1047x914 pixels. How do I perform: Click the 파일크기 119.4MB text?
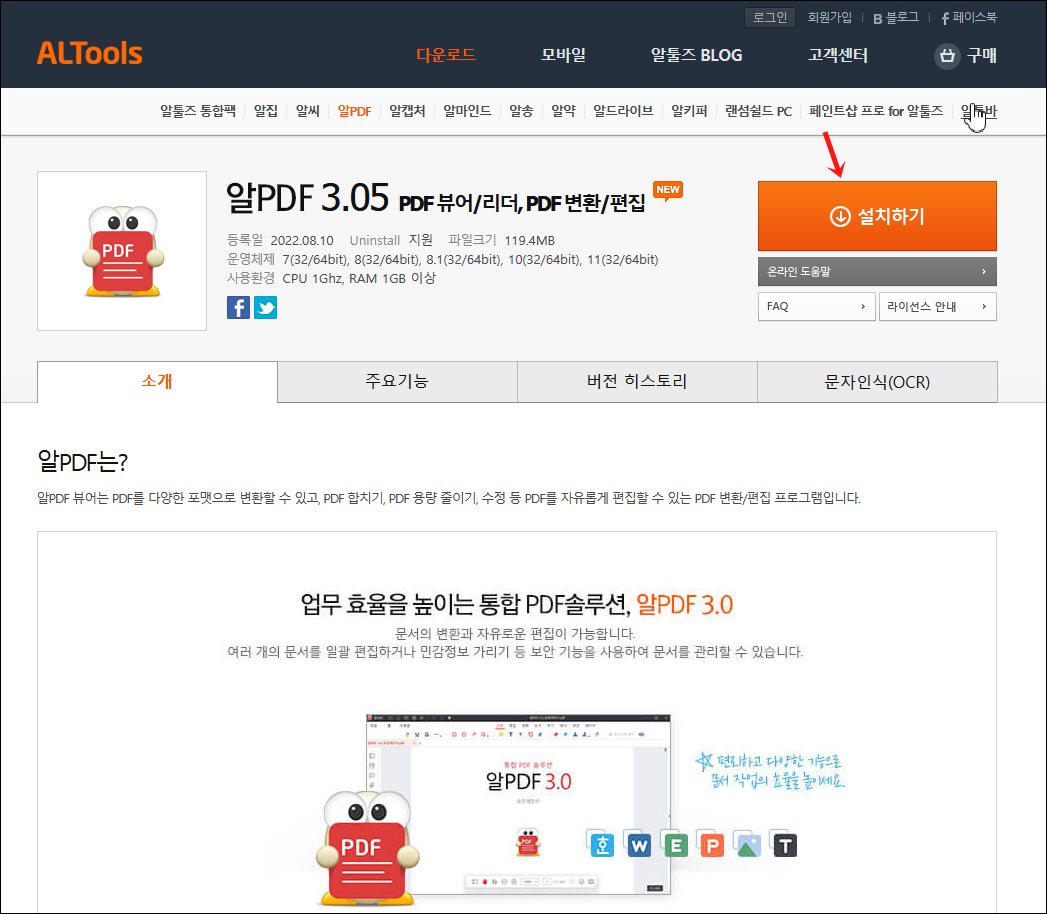[x=501, y=240]
